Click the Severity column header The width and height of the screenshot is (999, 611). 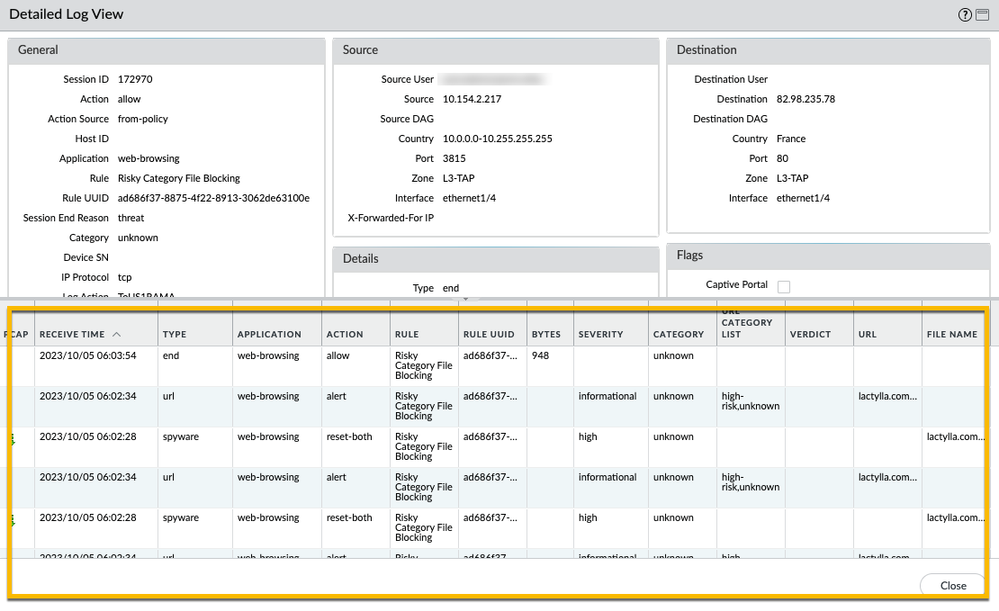[x=600, y=334]
